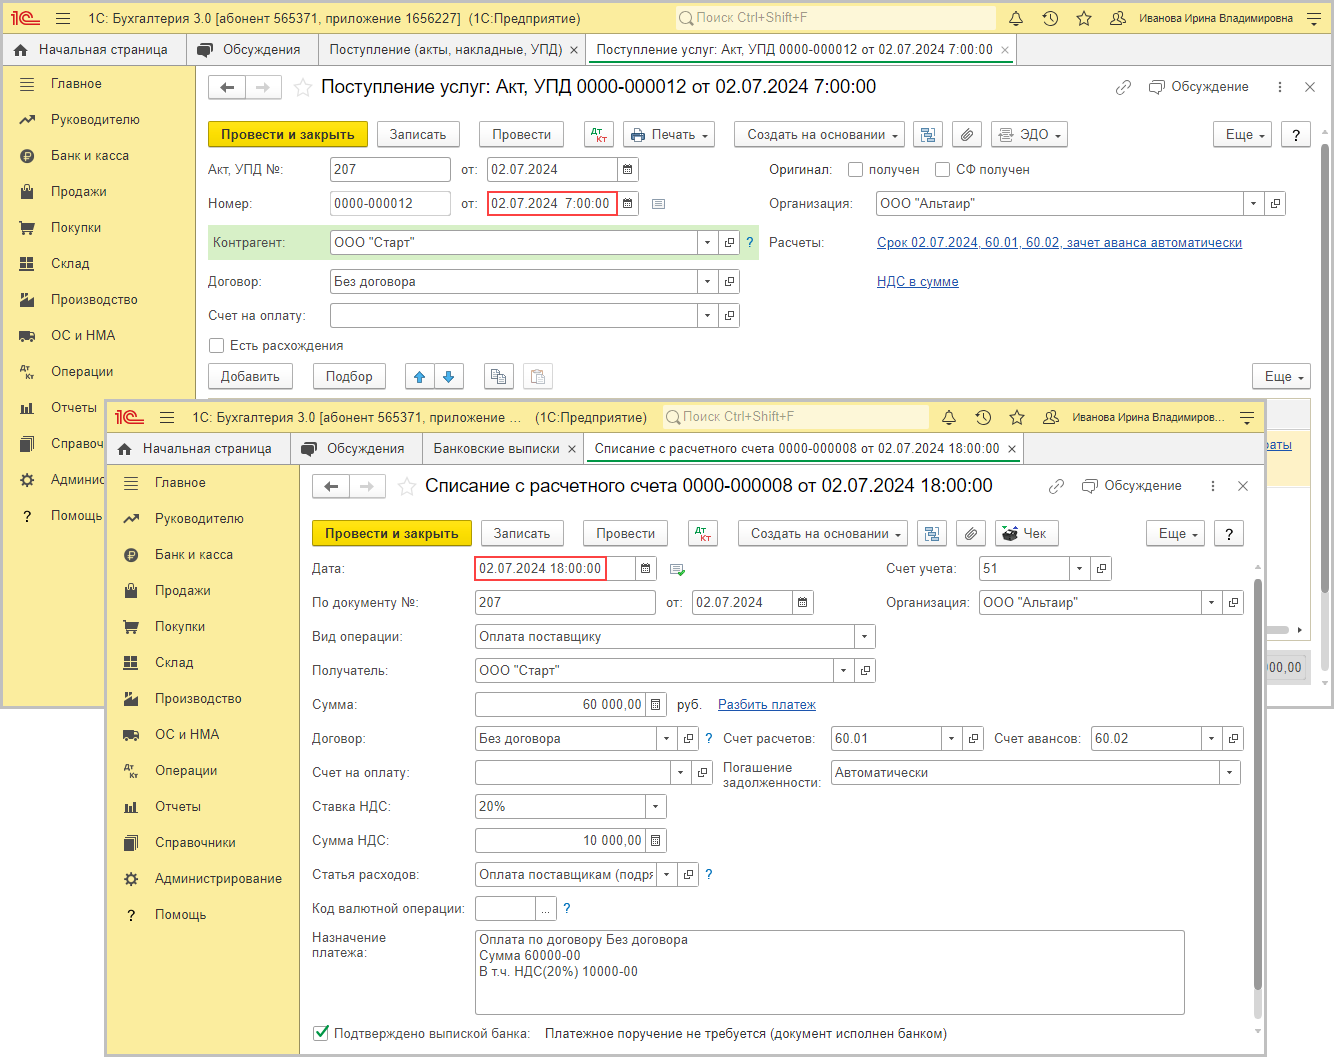Open Банк и касса section in top sidebar
1334x1057 pixels.
point(90,156)
